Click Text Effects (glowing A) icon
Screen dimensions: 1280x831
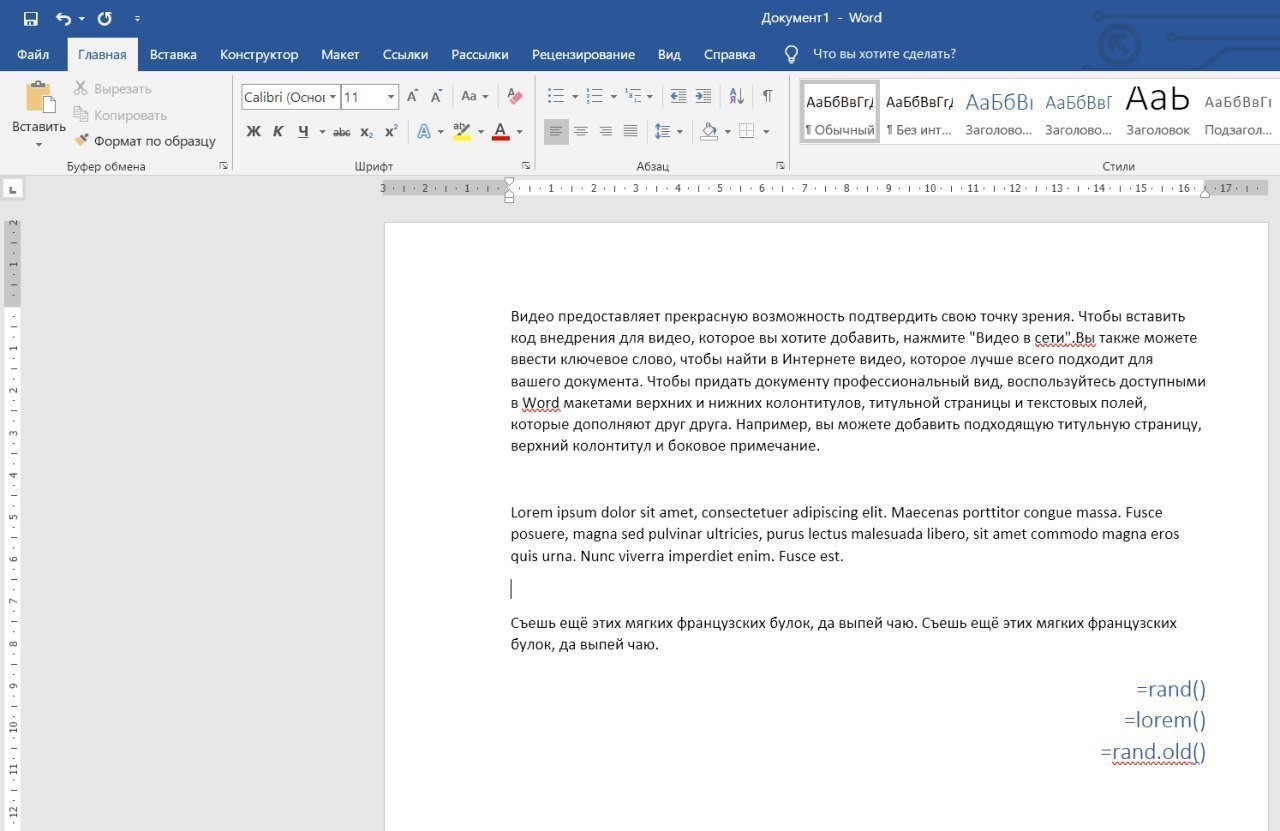pos(424,131)
